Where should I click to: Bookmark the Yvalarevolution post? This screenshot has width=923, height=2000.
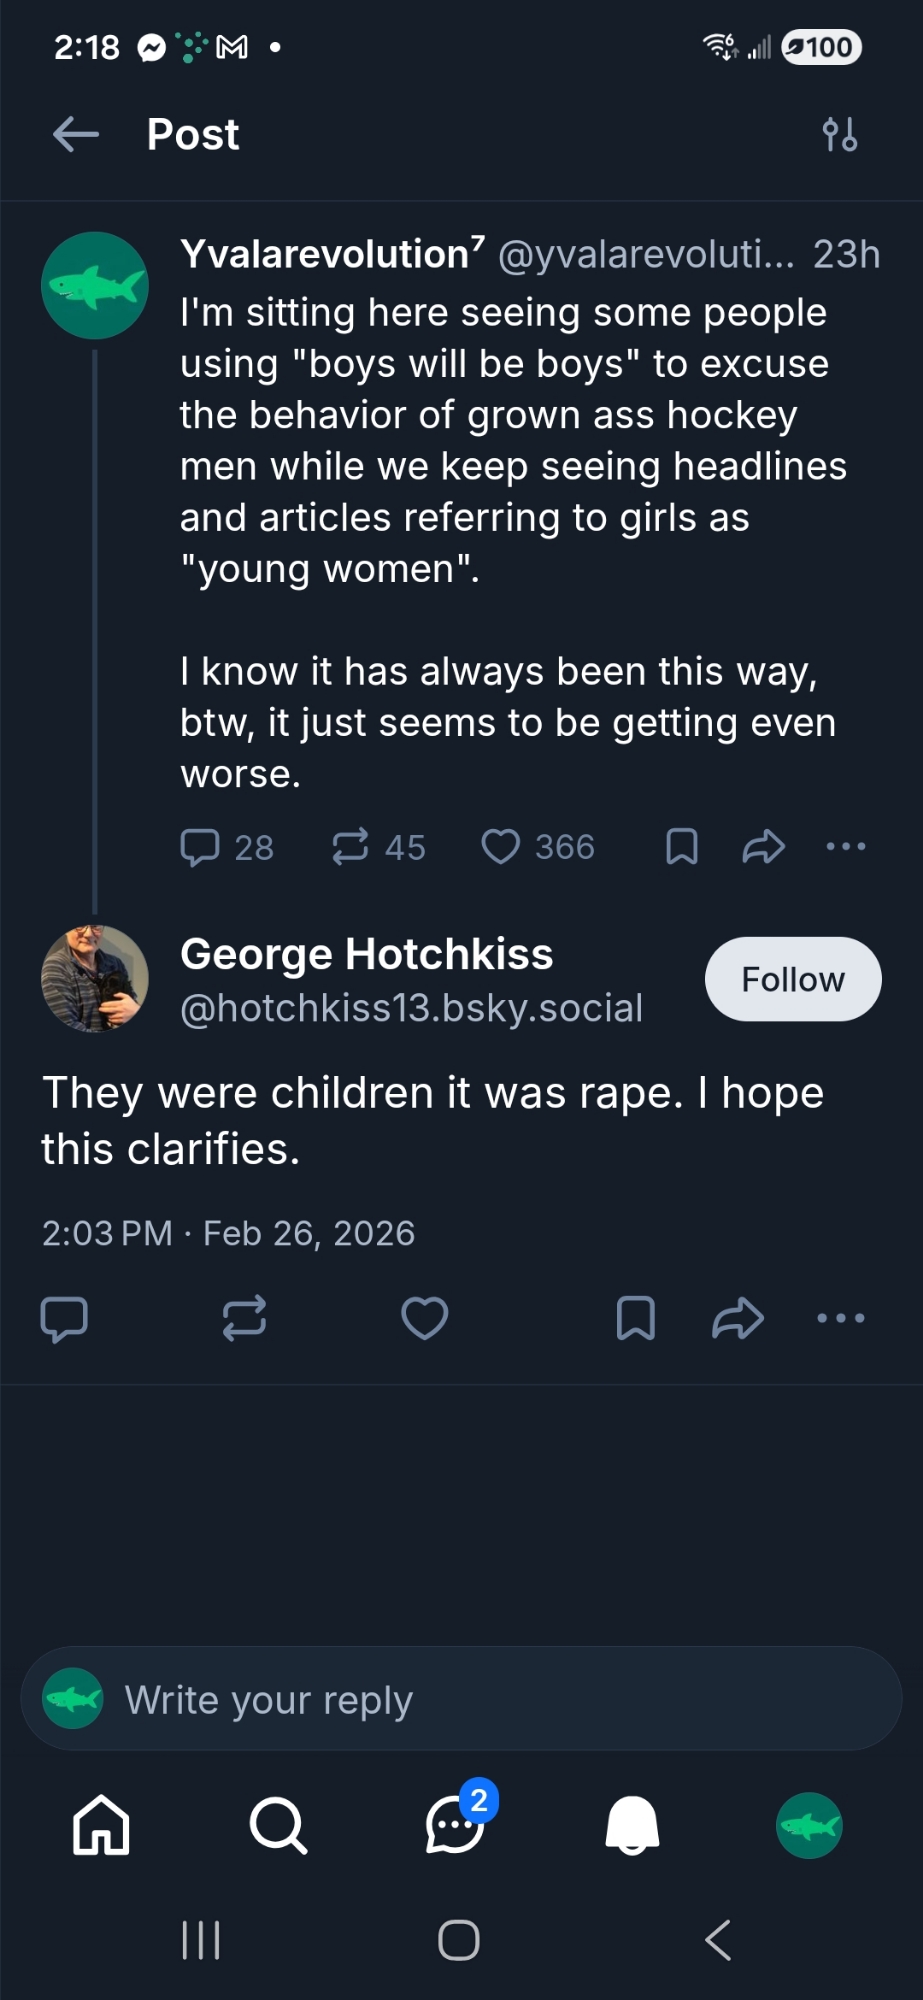681,847
